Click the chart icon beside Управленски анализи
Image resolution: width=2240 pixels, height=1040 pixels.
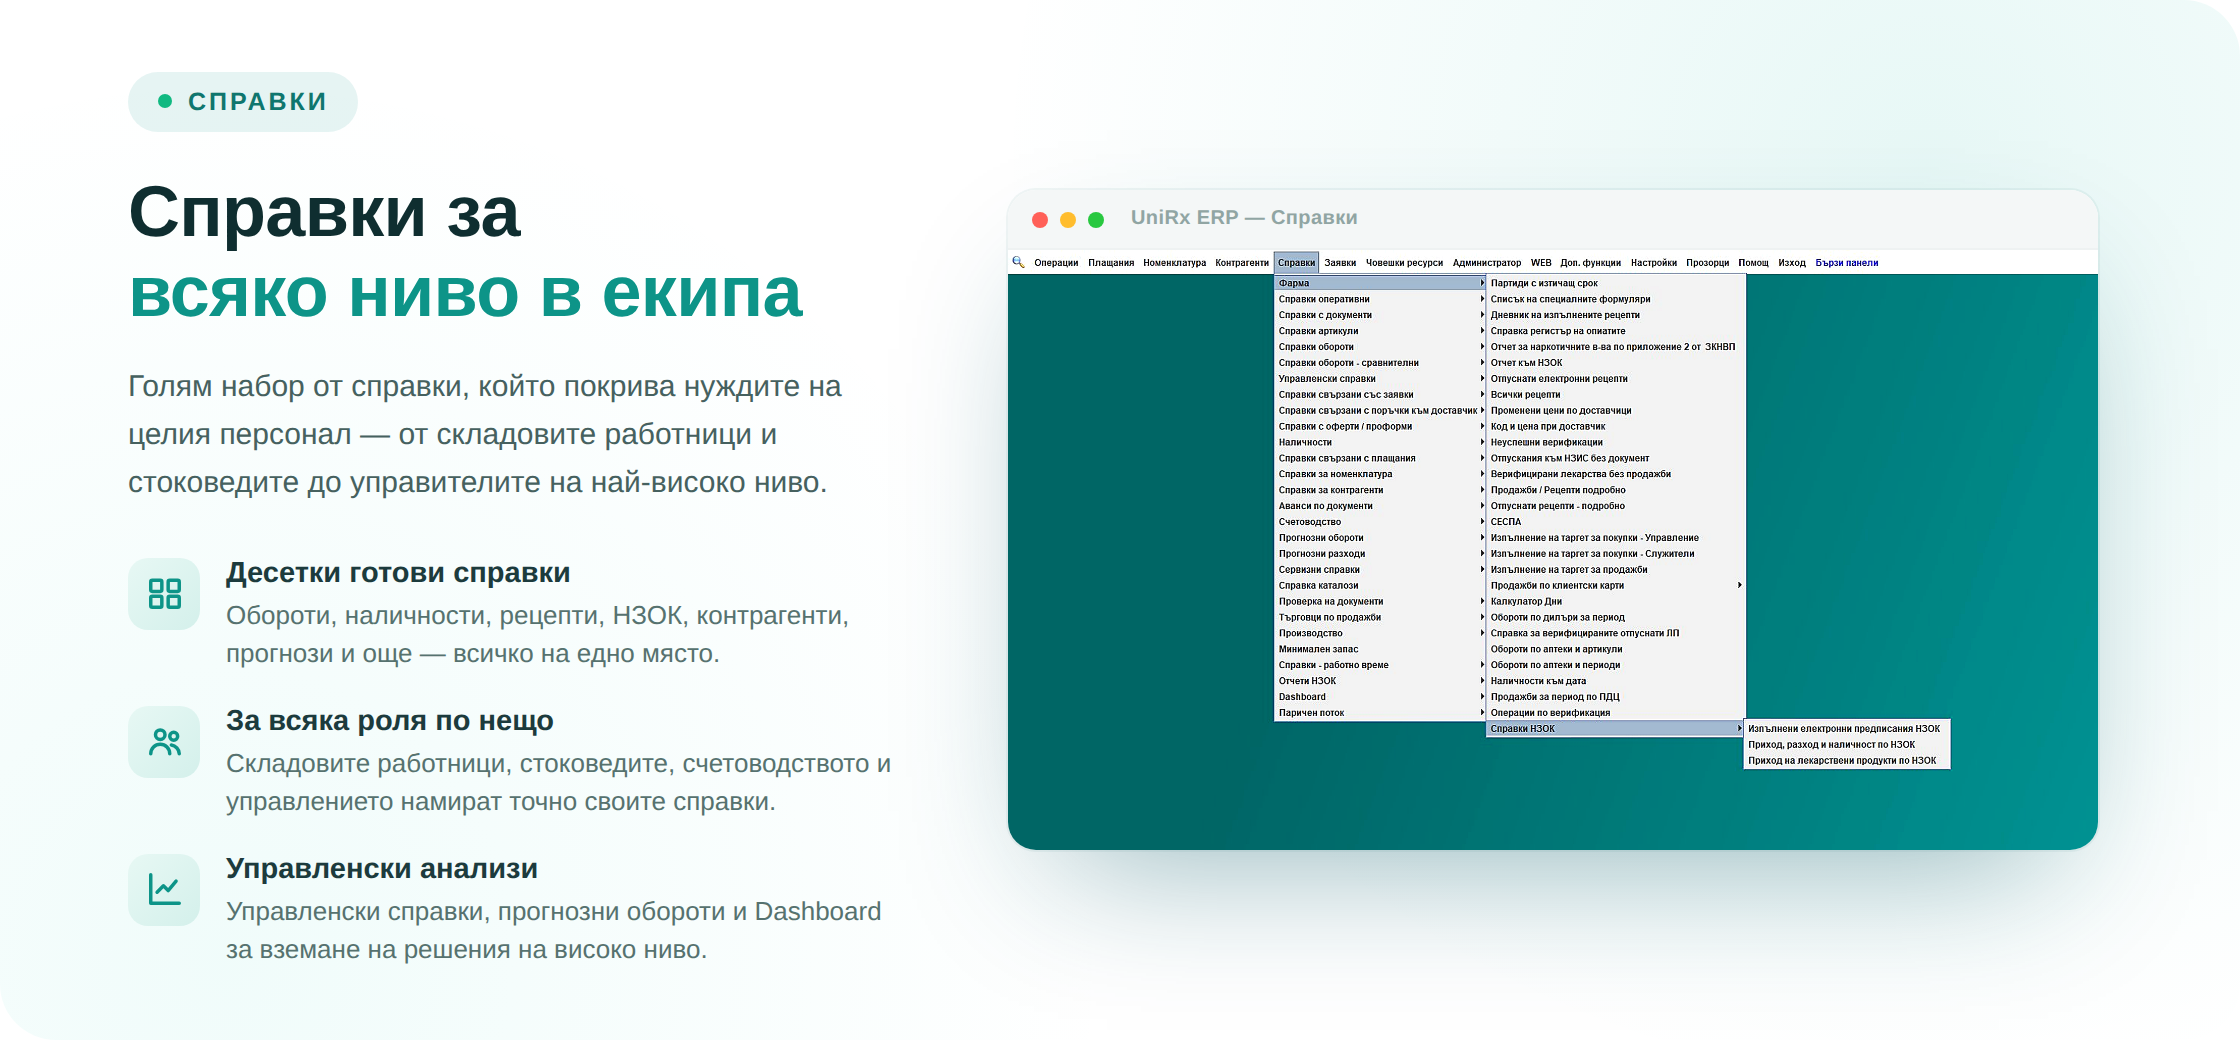164,890
